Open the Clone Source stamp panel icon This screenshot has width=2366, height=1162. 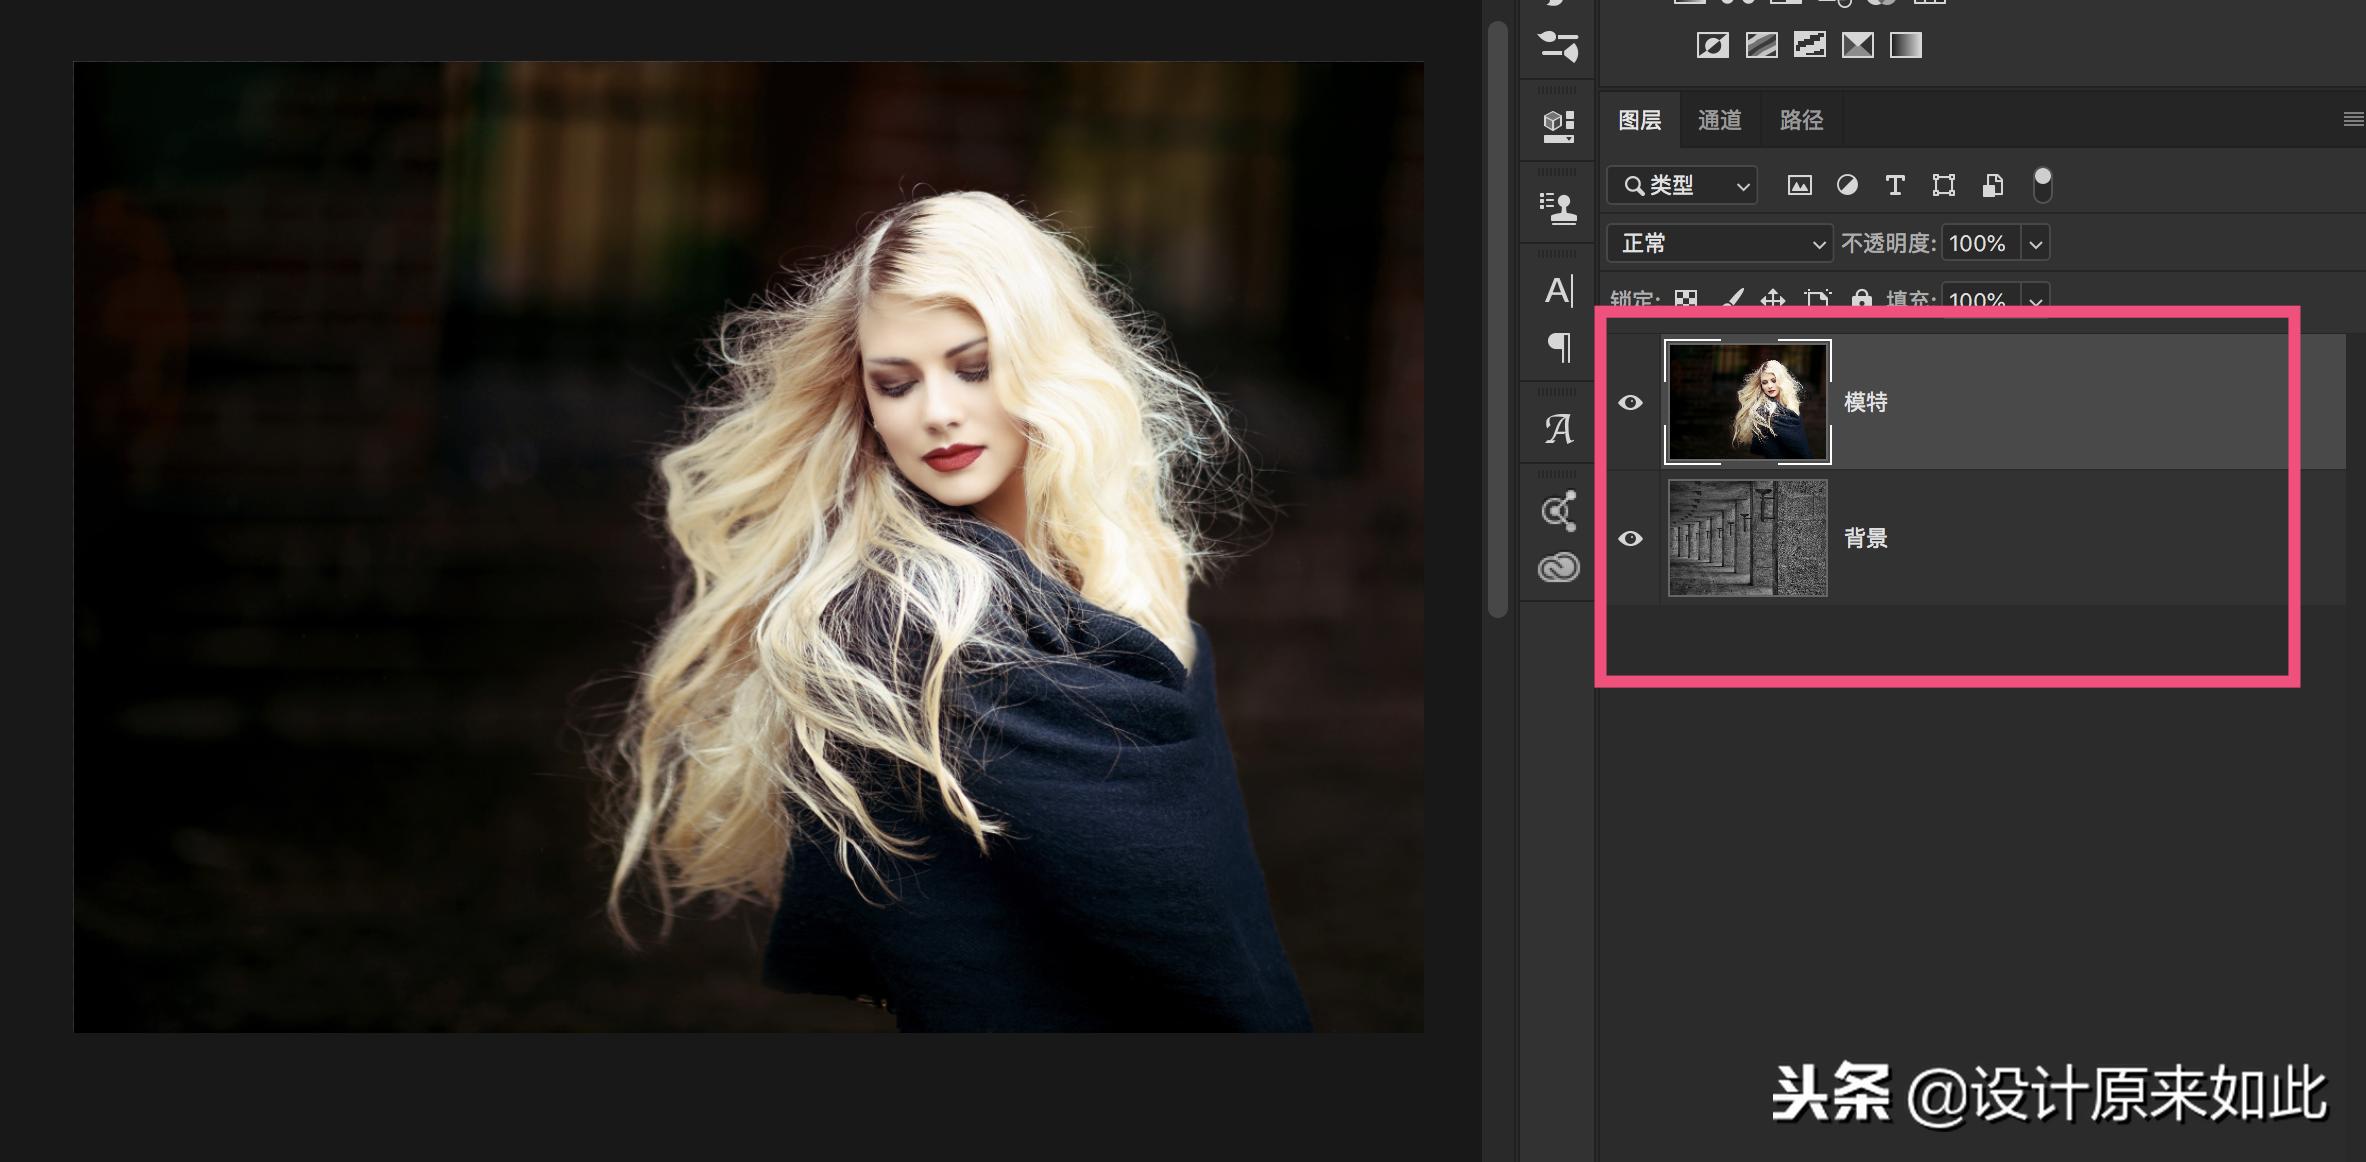point(1558,208)
